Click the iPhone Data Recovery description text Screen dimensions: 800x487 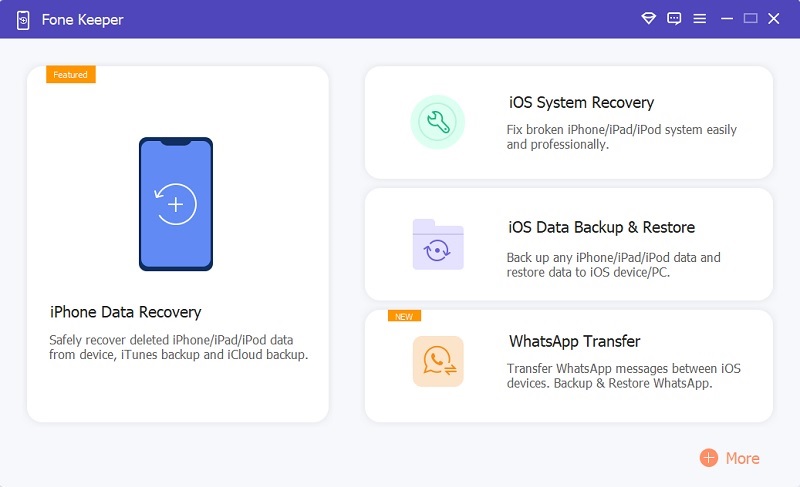[177, 347]
